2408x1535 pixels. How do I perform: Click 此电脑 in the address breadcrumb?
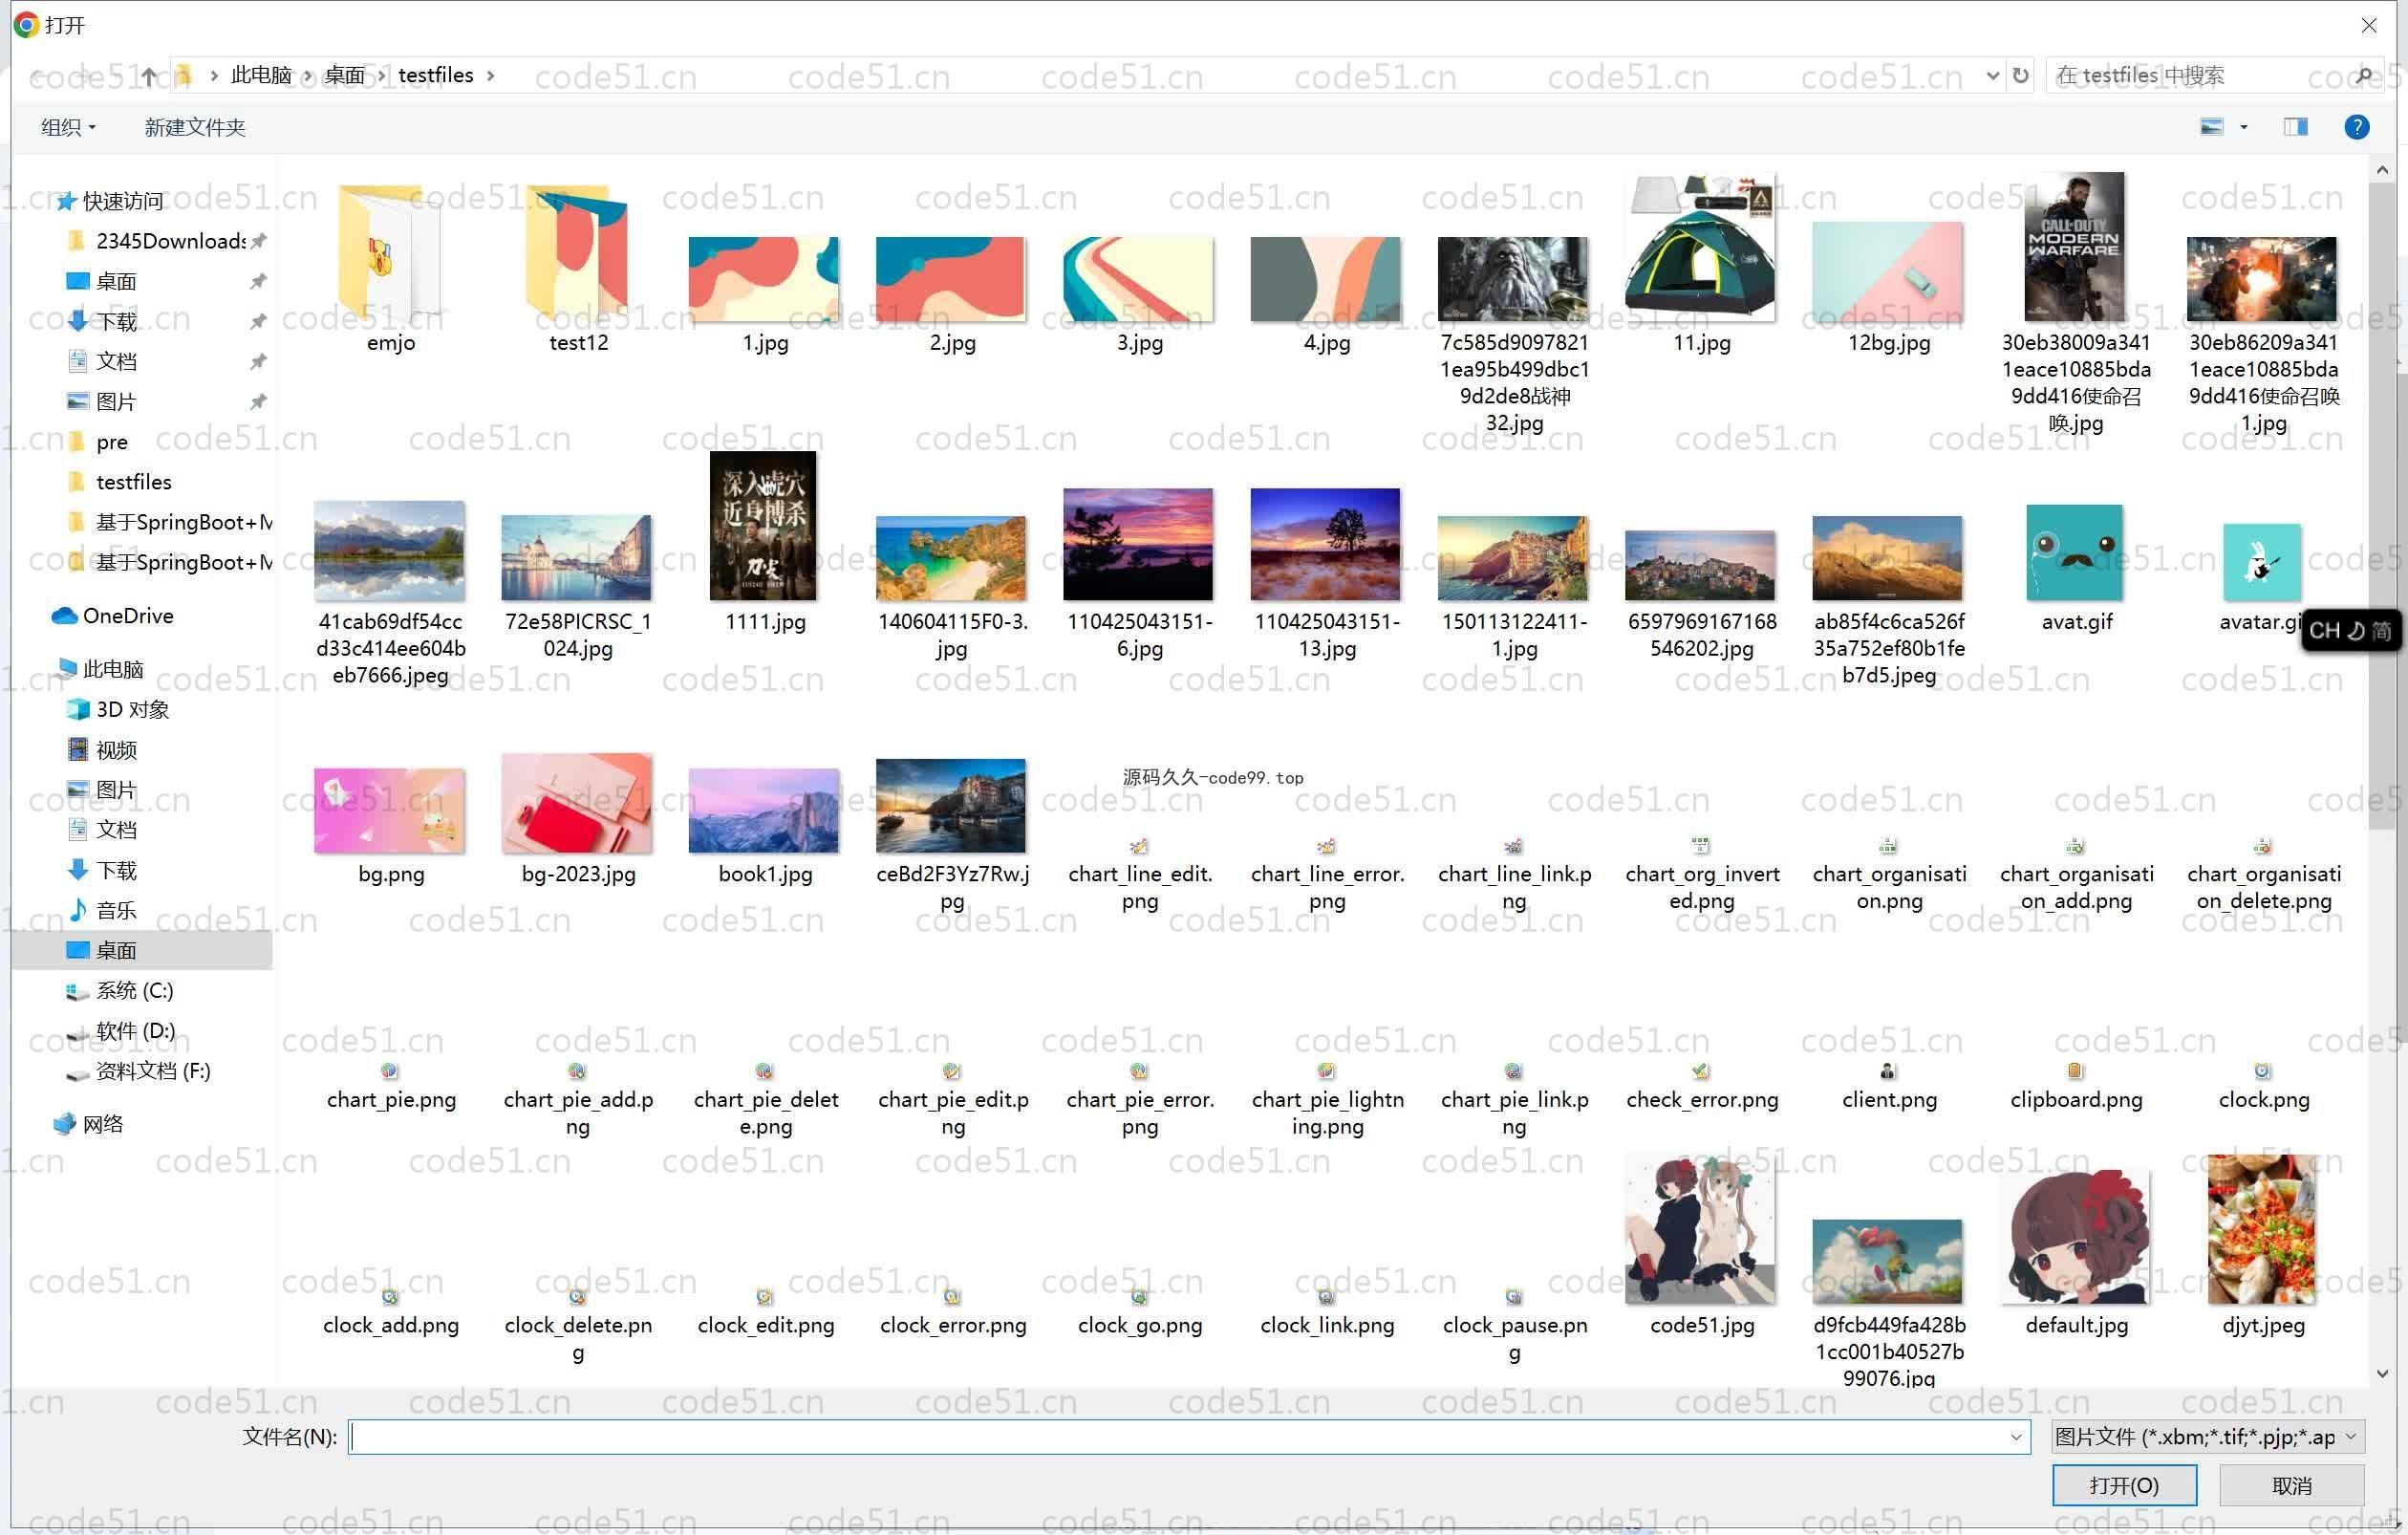point(261,76)
